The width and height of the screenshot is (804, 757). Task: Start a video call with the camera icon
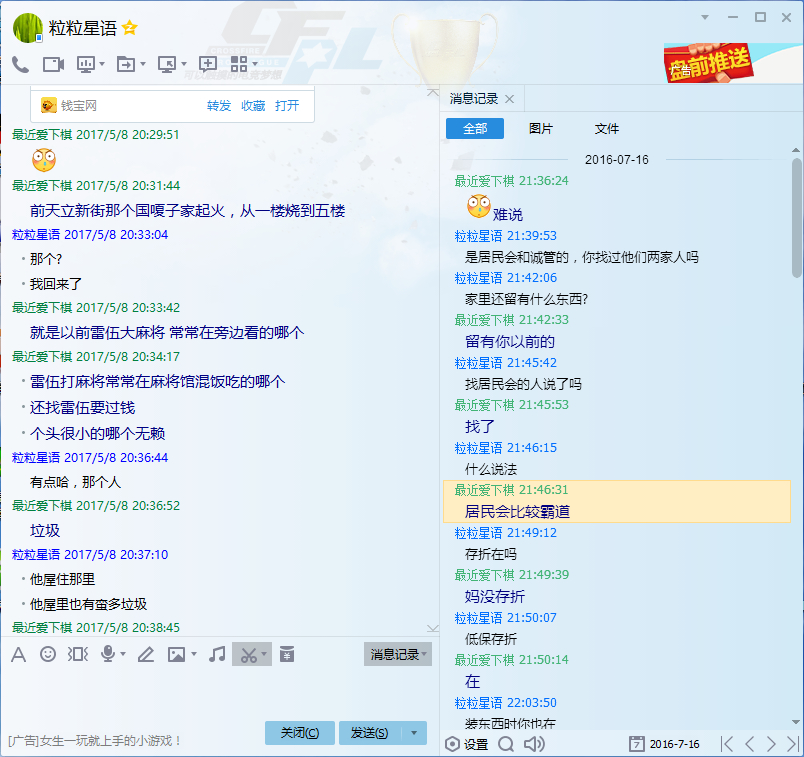pyautogui.click(x=53, y=65)
